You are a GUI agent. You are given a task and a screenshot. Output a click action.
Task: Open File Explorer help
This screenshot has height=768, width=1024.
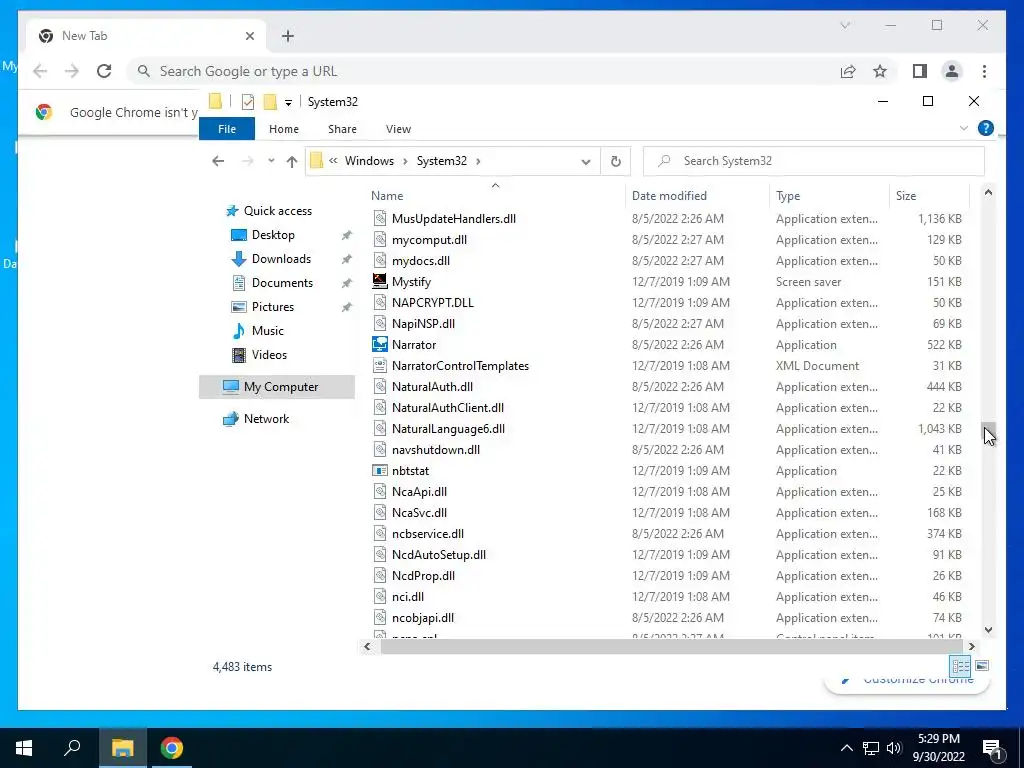(985, 128)
